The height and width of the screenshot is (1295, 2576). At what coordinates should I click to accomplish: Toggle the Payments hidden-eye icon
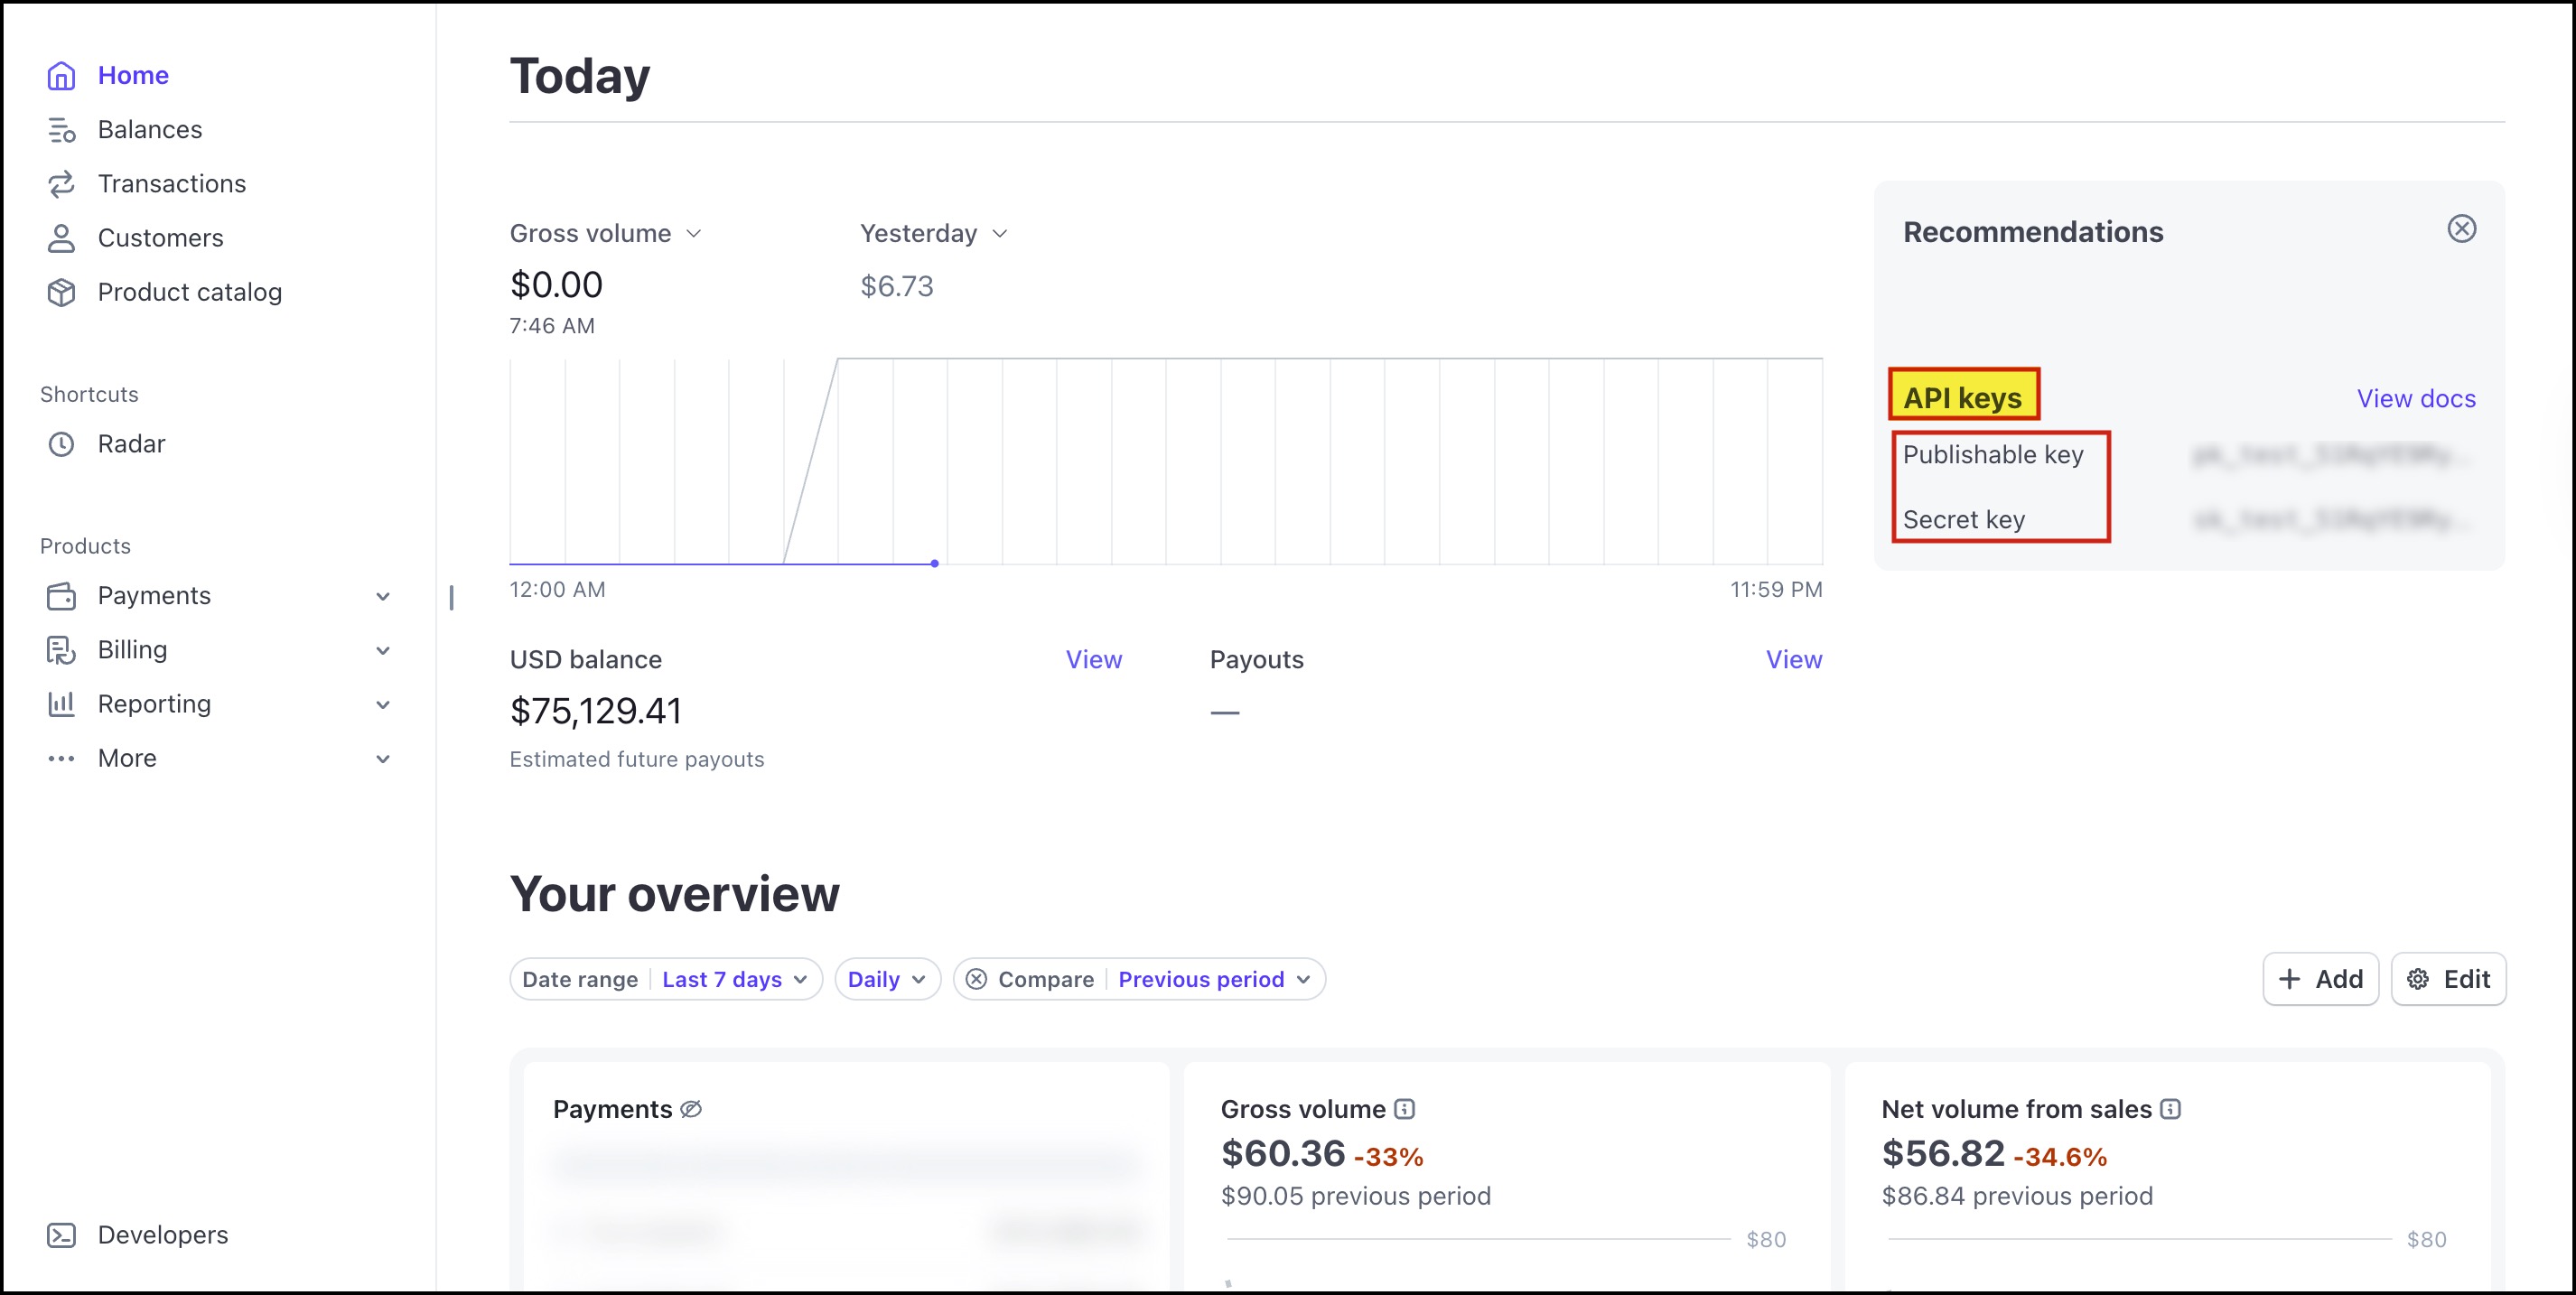691,1109
